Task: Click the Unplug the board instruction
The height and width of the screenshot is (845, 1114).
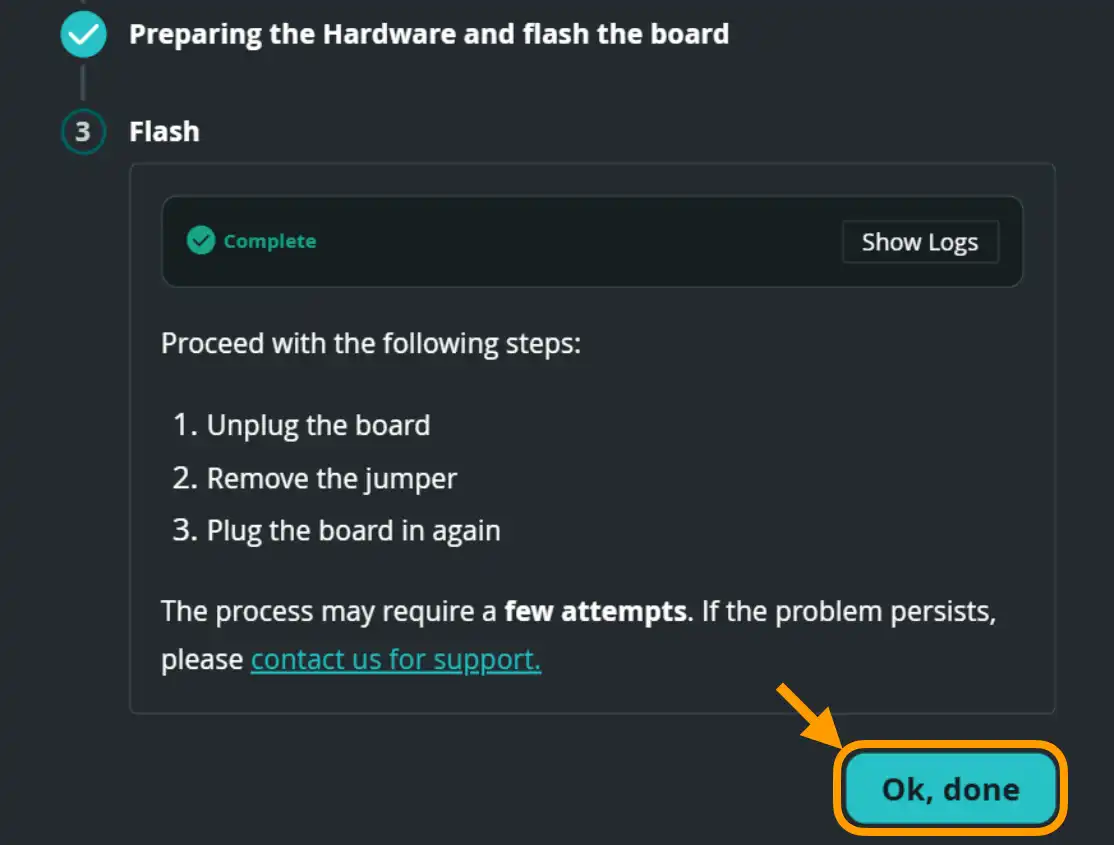Action: click(x=318, y=425)
